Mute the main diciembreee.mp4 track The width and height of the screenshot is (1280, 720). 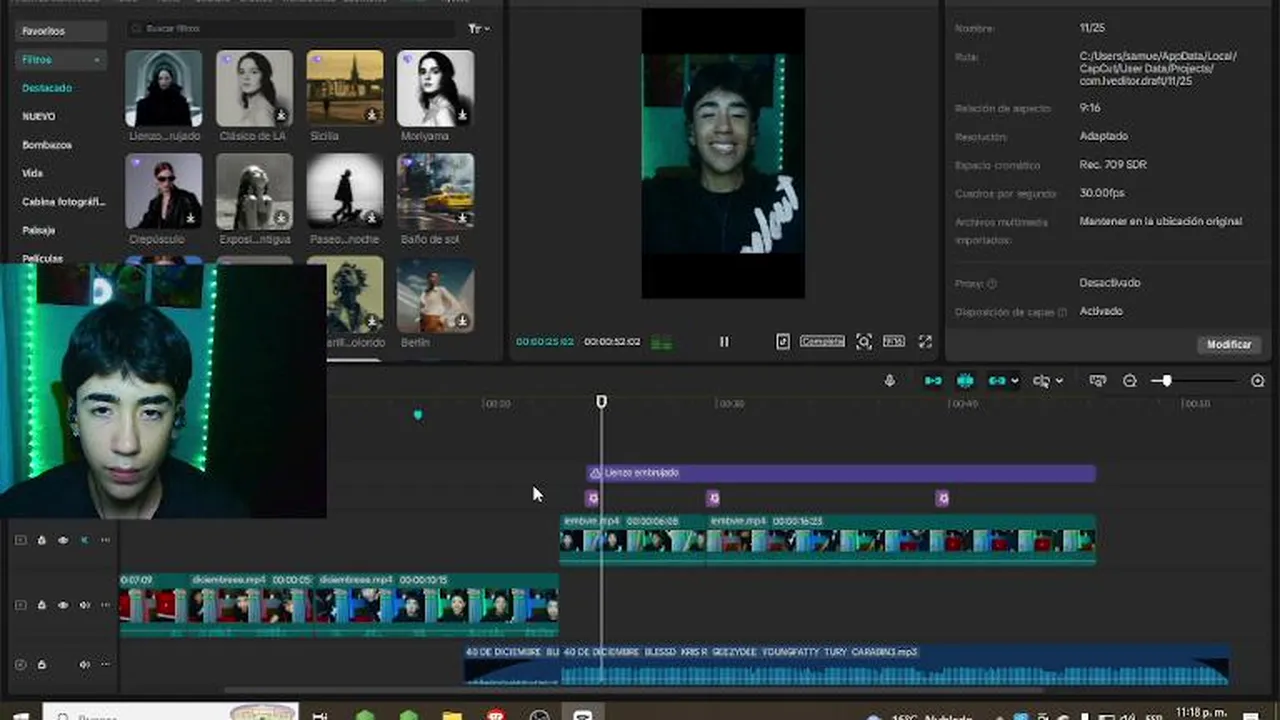tap(84, 606)
